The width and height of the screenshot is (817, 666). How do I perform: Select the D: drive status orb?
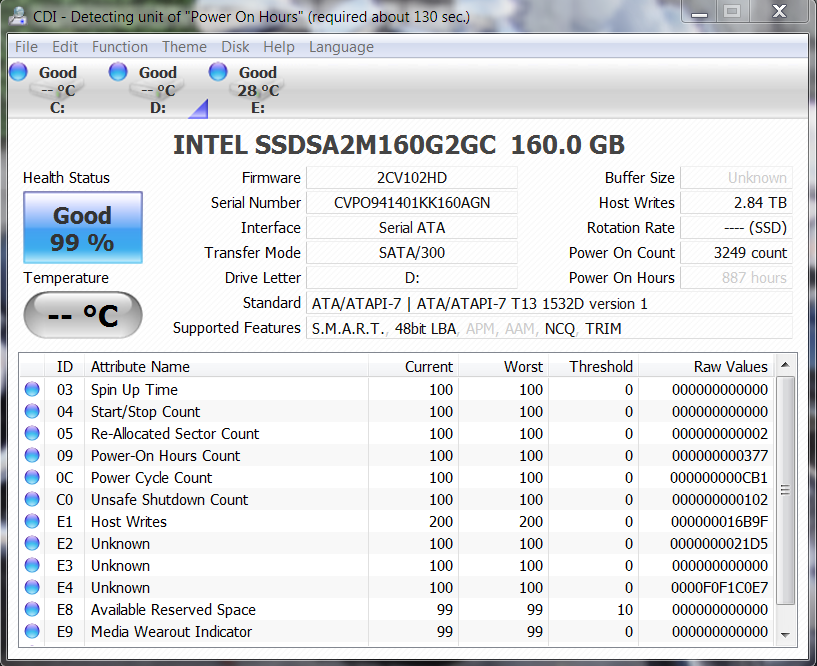click(118, 71)
